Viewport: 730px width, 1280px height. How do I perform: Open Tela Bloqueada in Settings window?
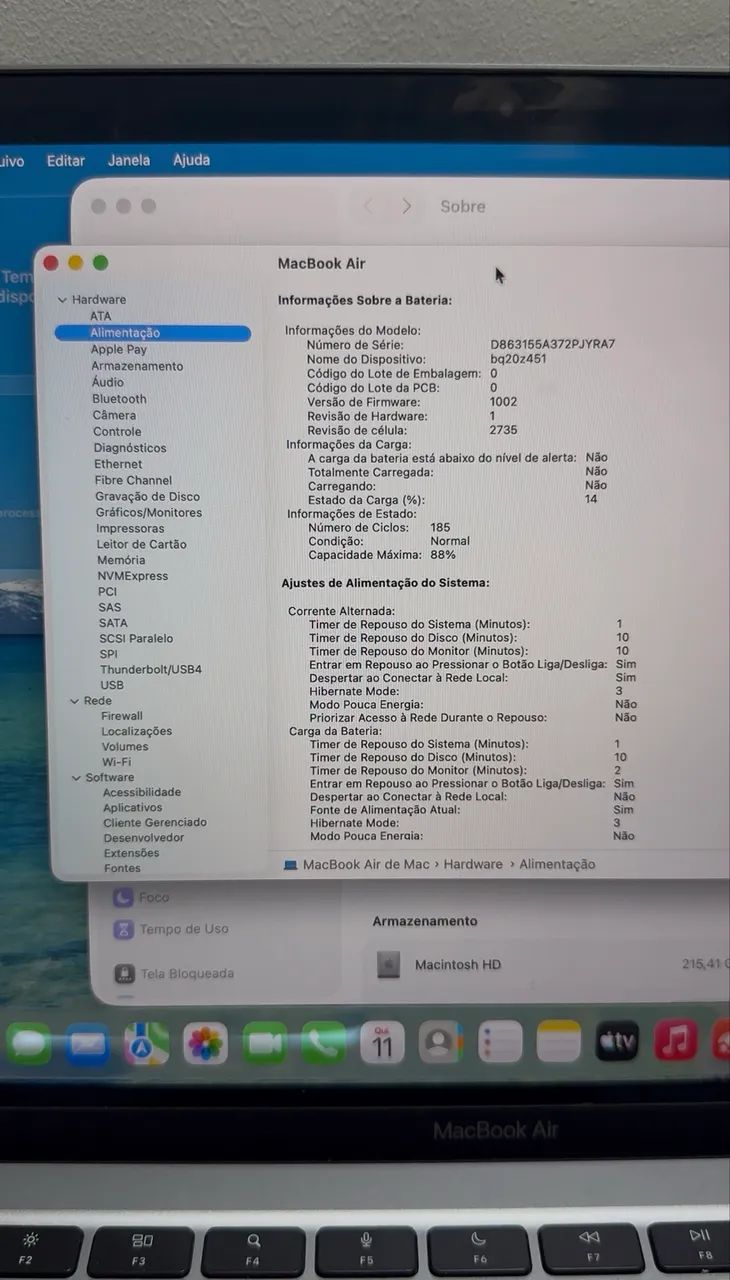coord(187,973)
